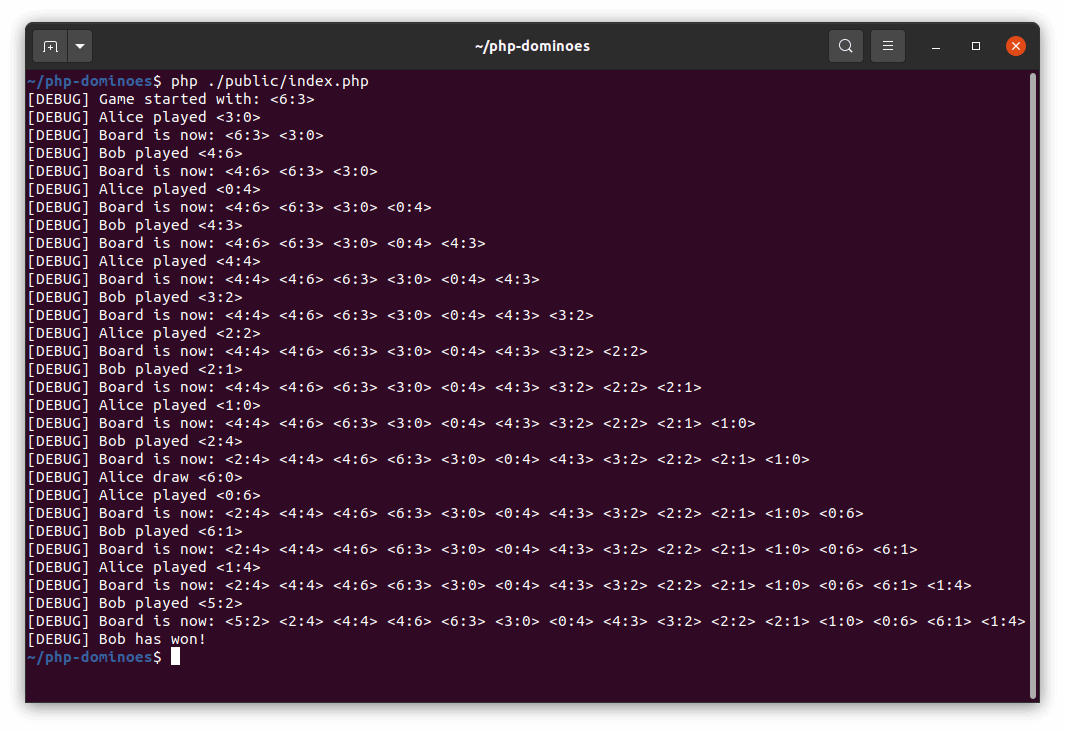Click the ~/php-dominoes window title
Screen dimensions: 1065x731
pyautogui.click(x=532, y=46)
